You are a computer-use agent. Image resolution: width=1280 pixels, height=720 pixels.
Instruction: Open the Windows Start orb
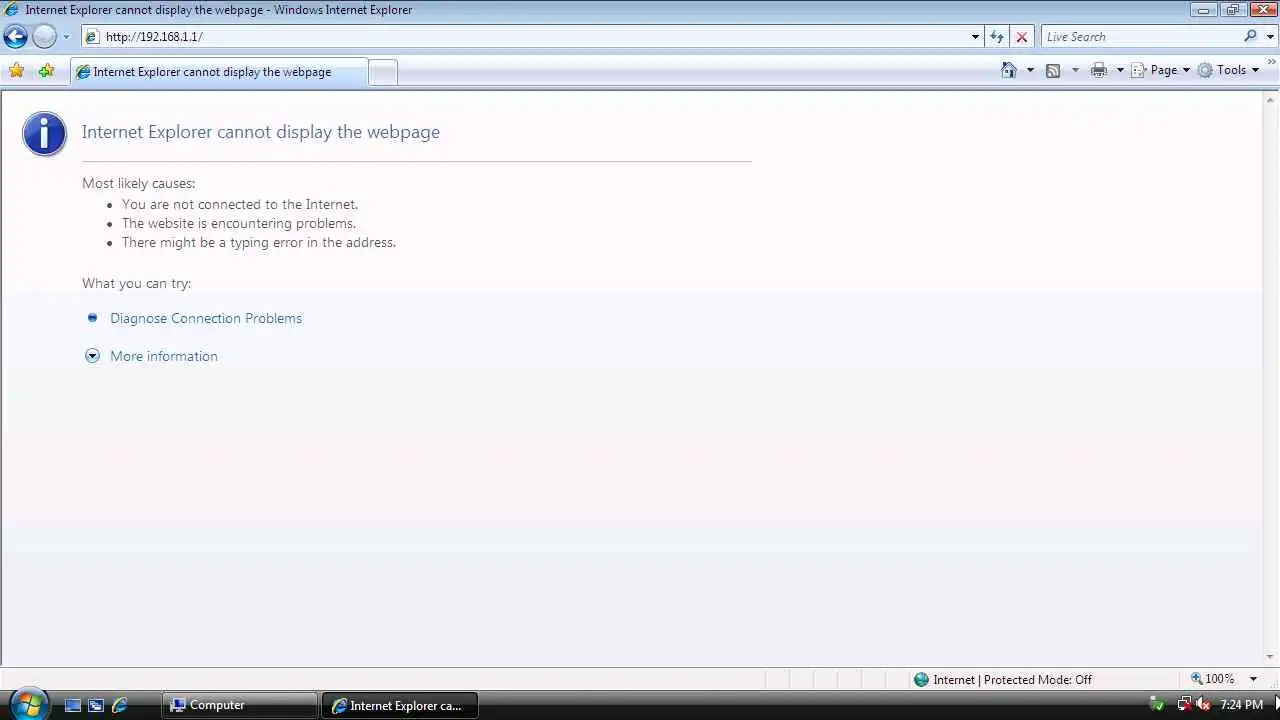click(x=27, y=704)
